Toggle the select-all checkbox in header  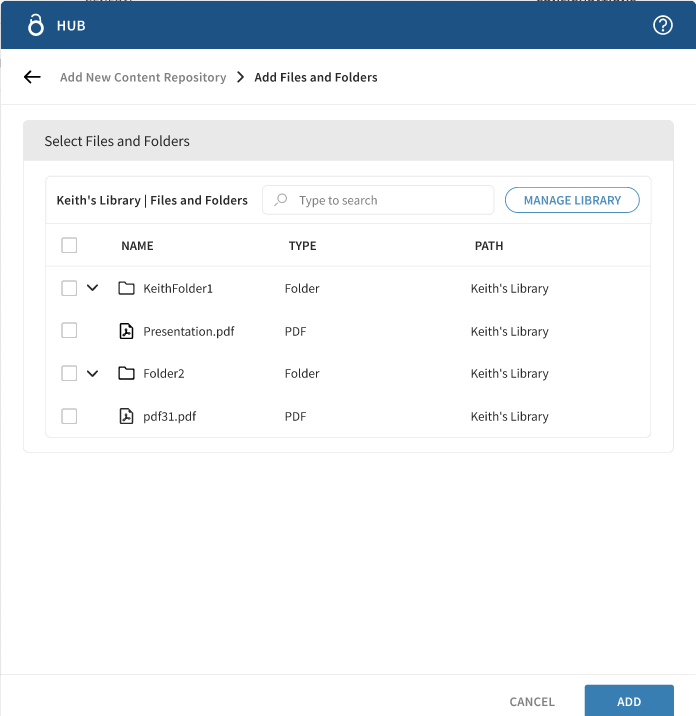(69, 245)
